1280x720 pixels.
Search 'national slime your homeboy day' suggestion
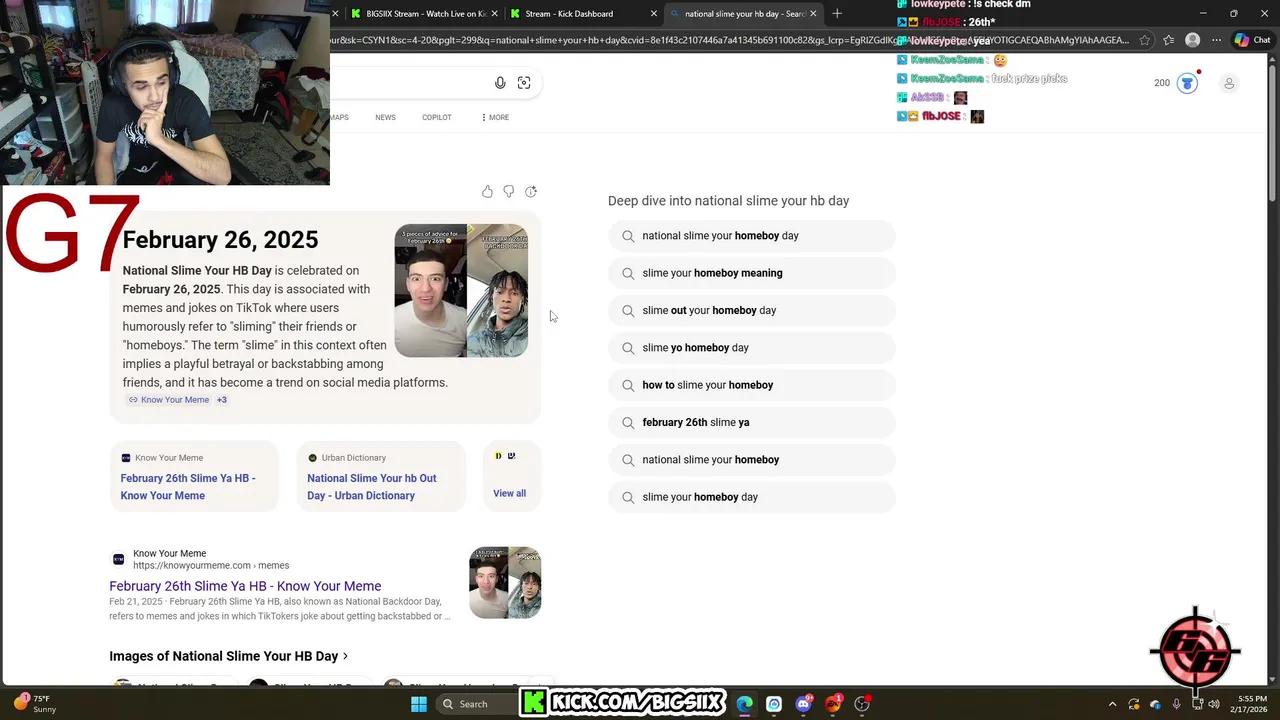751,236
